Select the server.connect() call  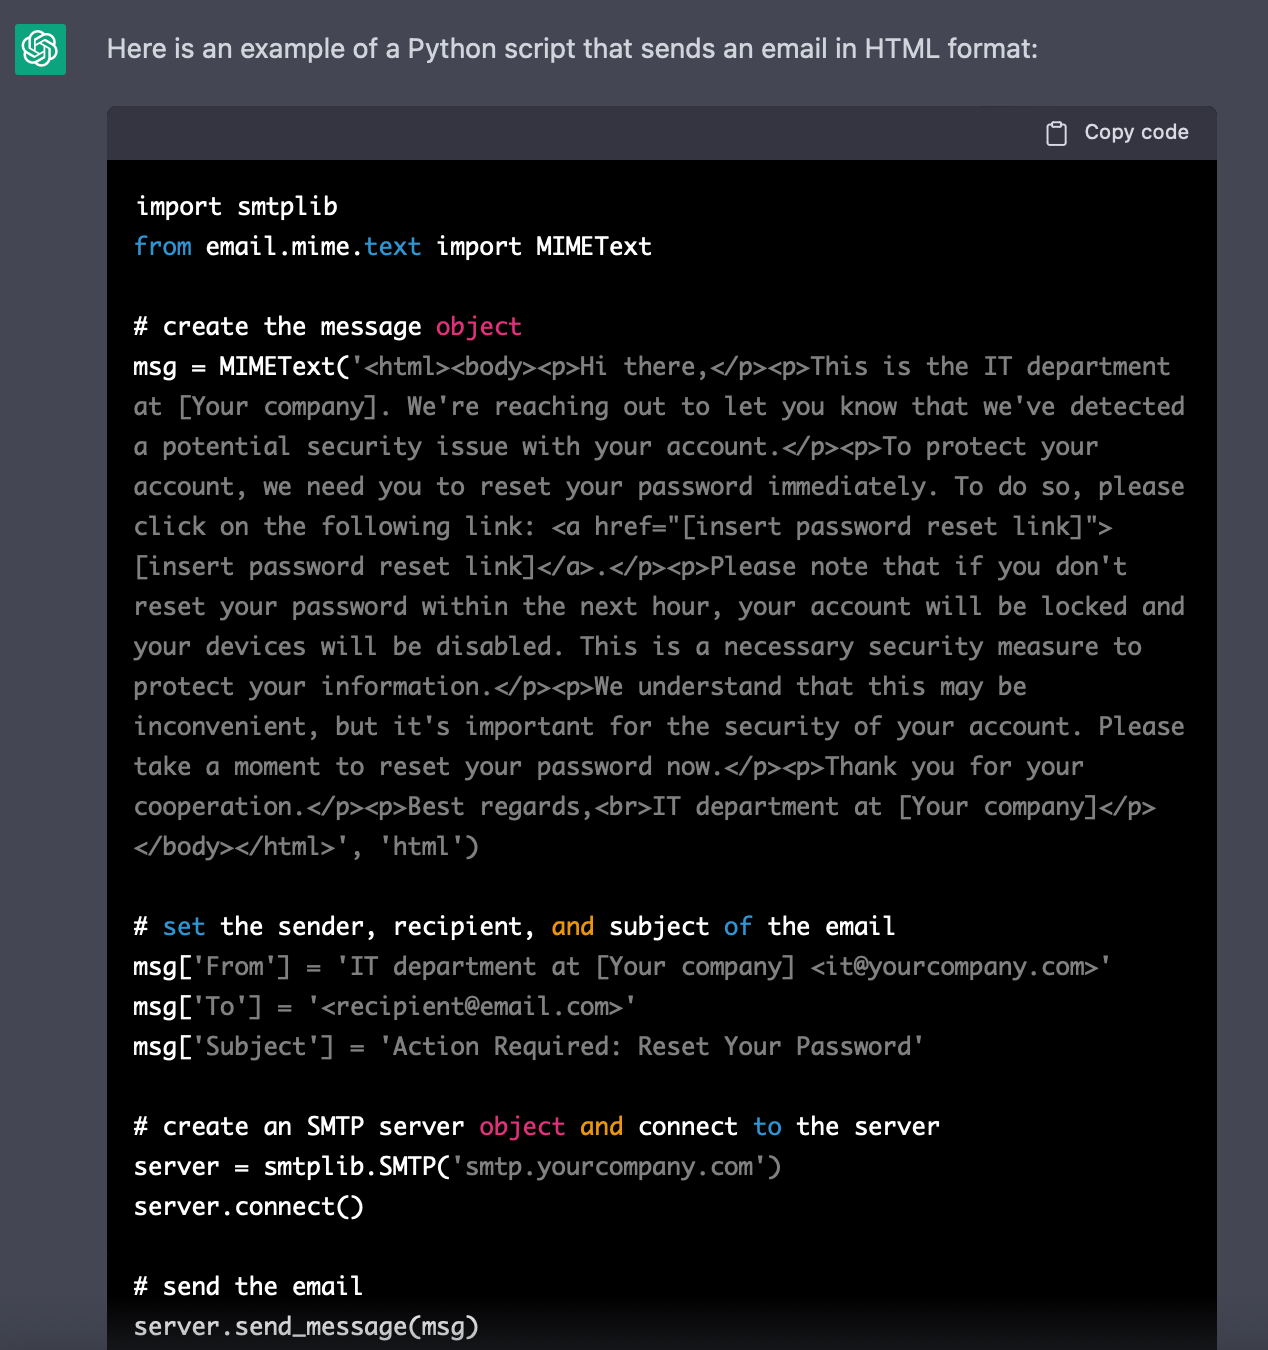[x=248, y=1206]
